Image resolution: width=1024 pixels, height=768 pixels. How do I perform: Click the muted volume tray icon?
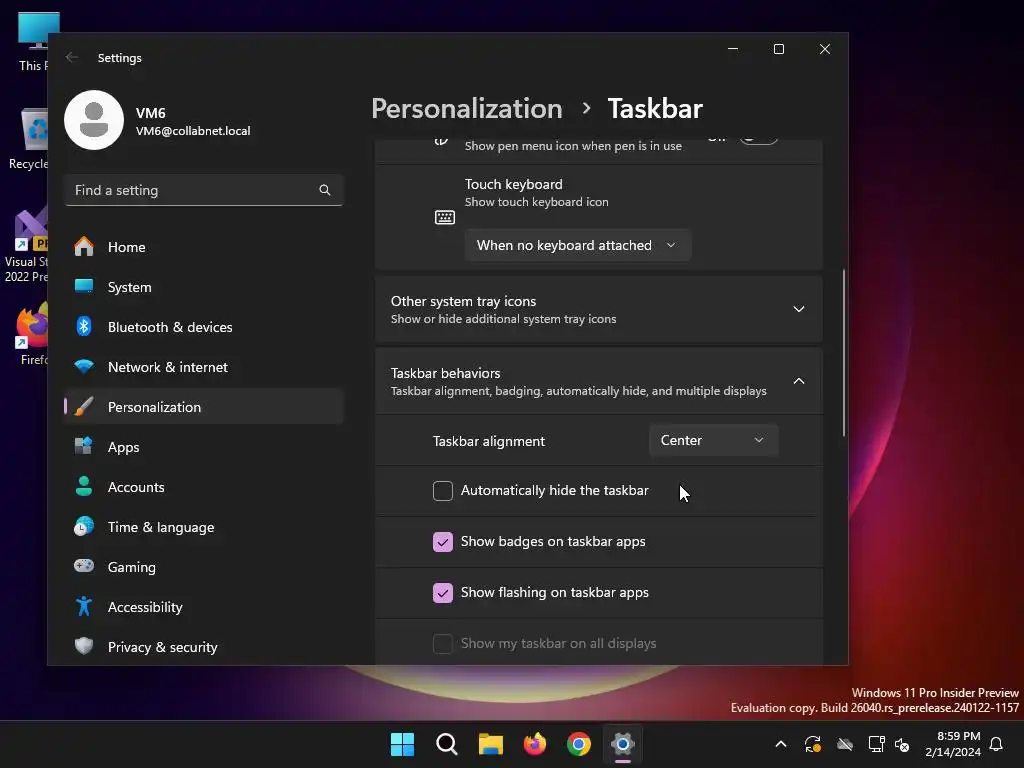pos(902,744)
